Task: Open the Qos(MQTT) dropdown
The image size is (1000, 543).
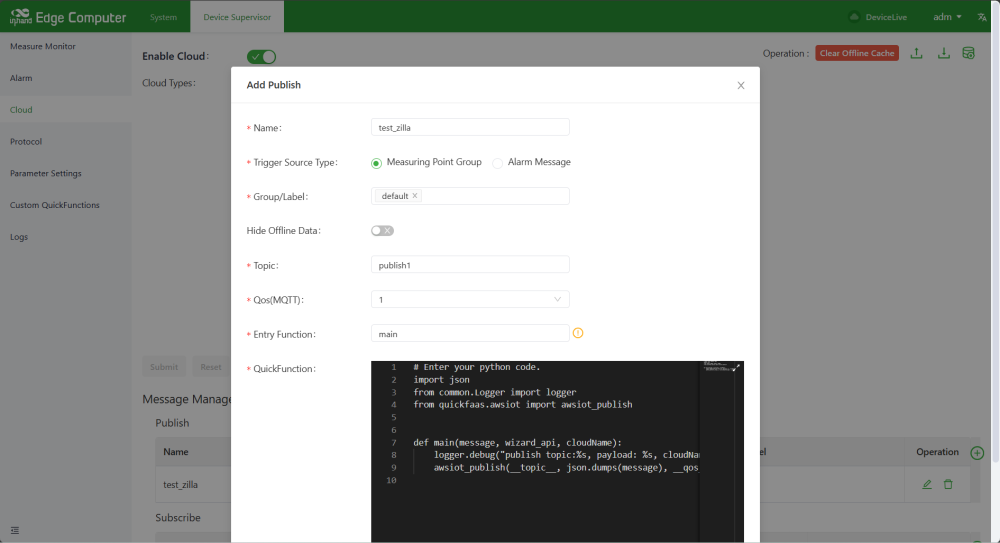Action: pos(470,299)
